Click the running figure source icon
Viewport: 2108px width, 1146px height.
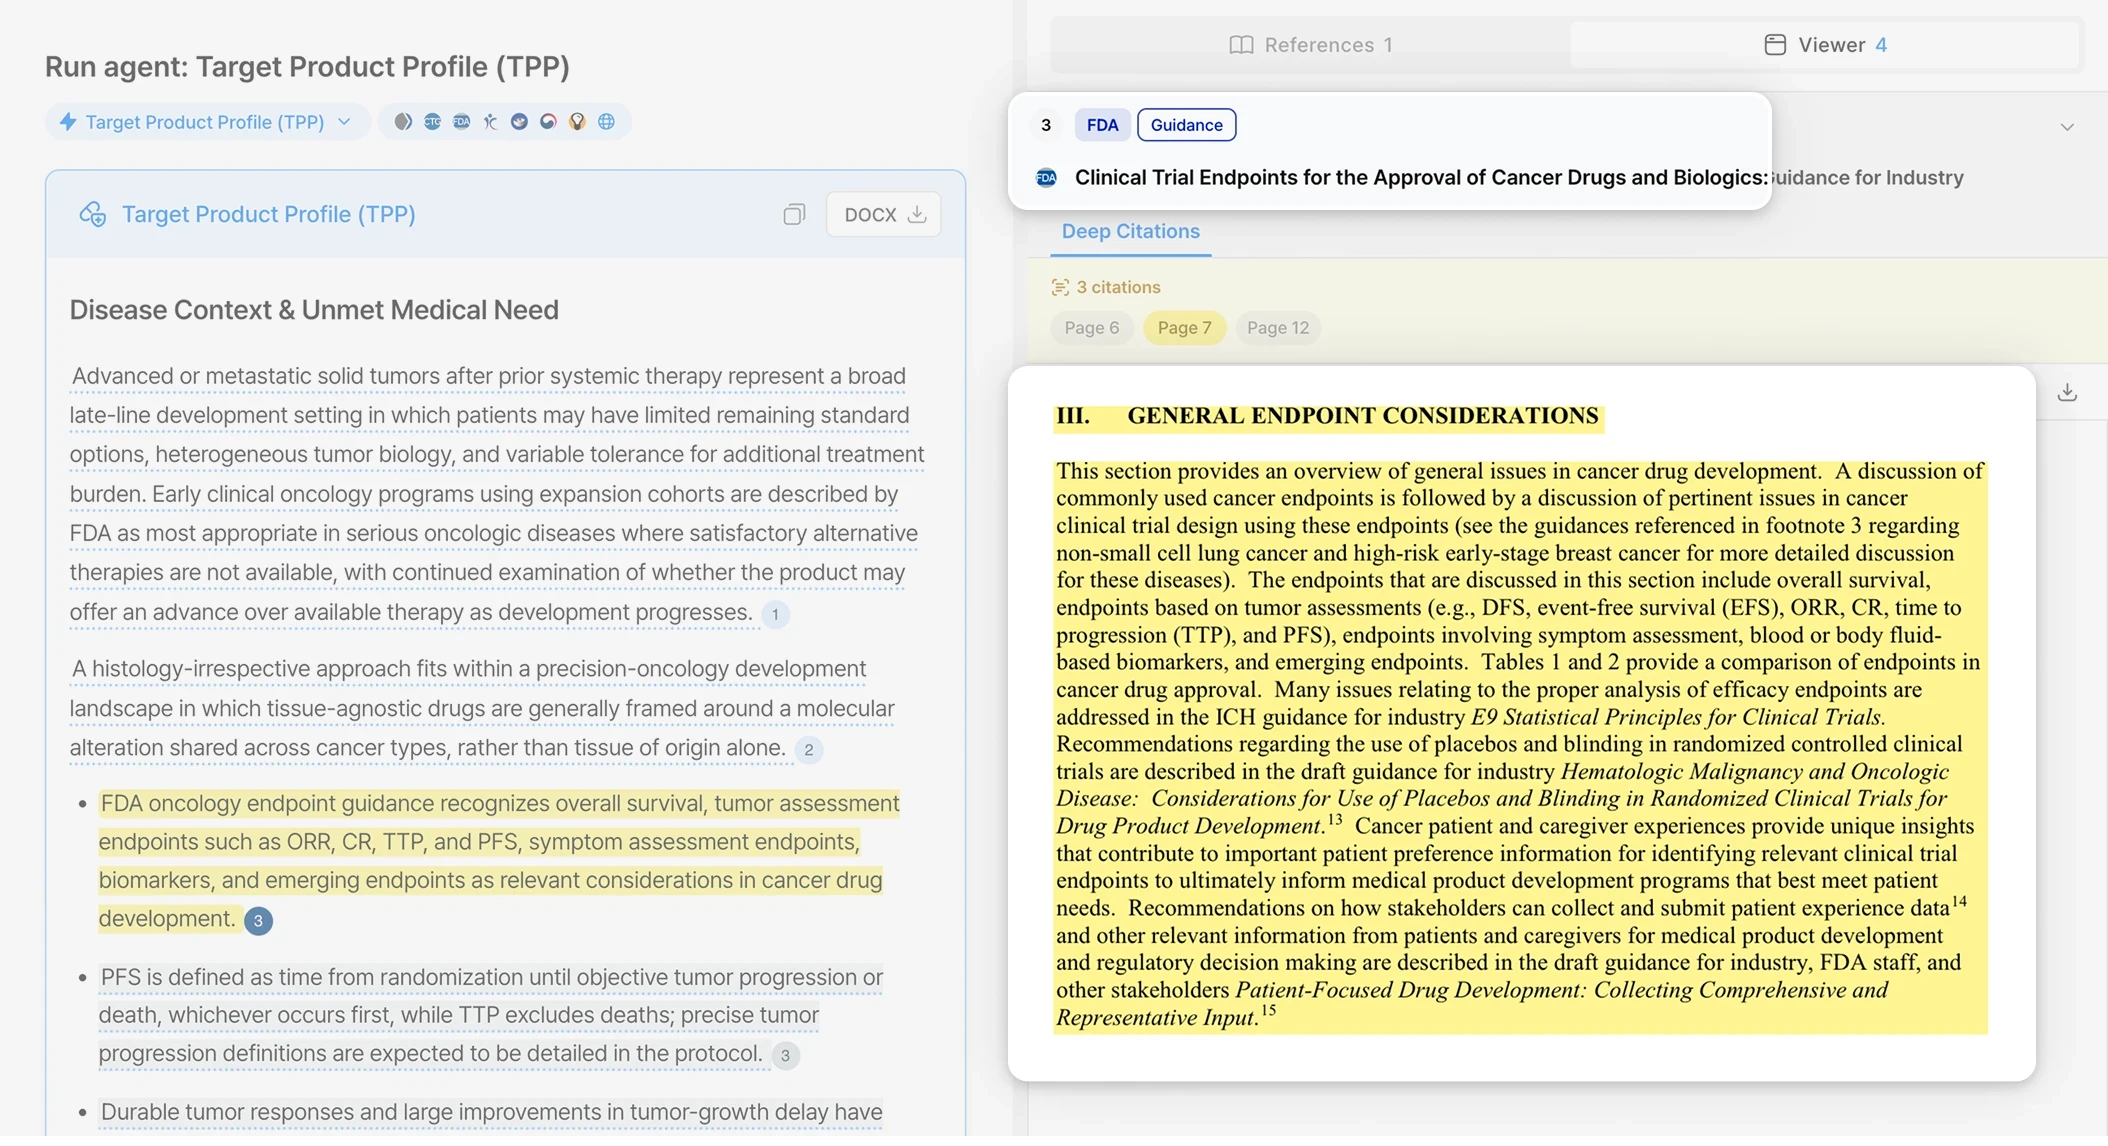[x=490, y=122]
